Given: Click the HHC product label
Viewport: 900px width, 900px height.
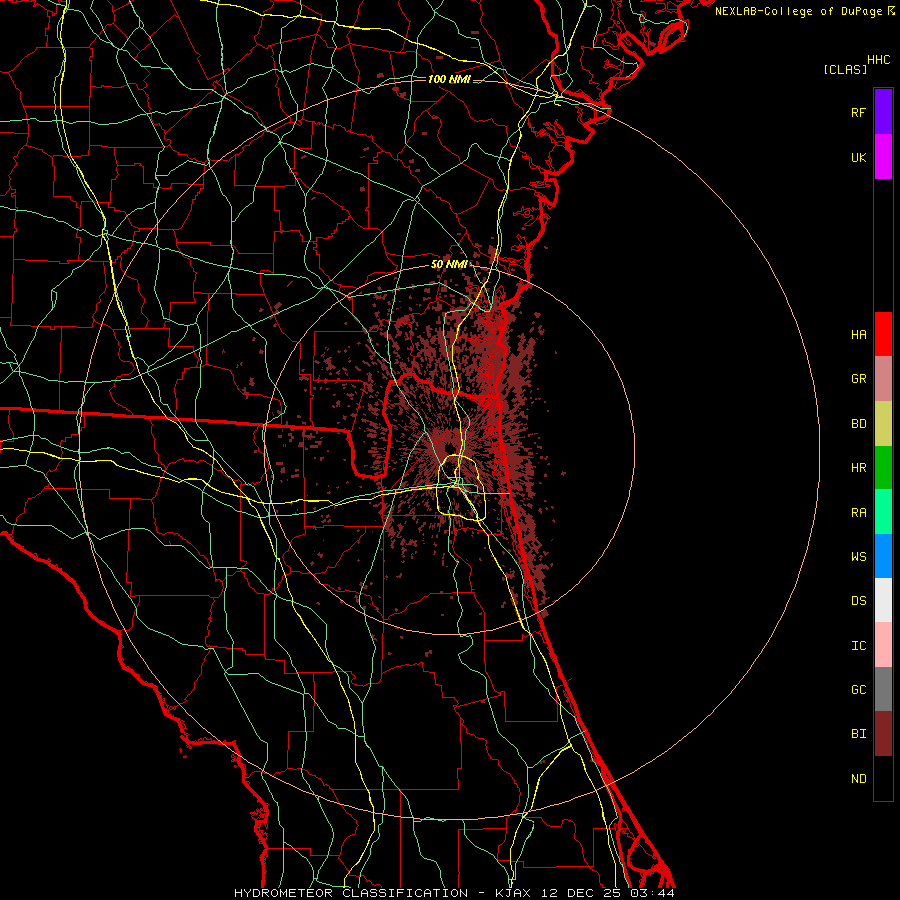Looking at the screenshot, I should pos(878,60).
